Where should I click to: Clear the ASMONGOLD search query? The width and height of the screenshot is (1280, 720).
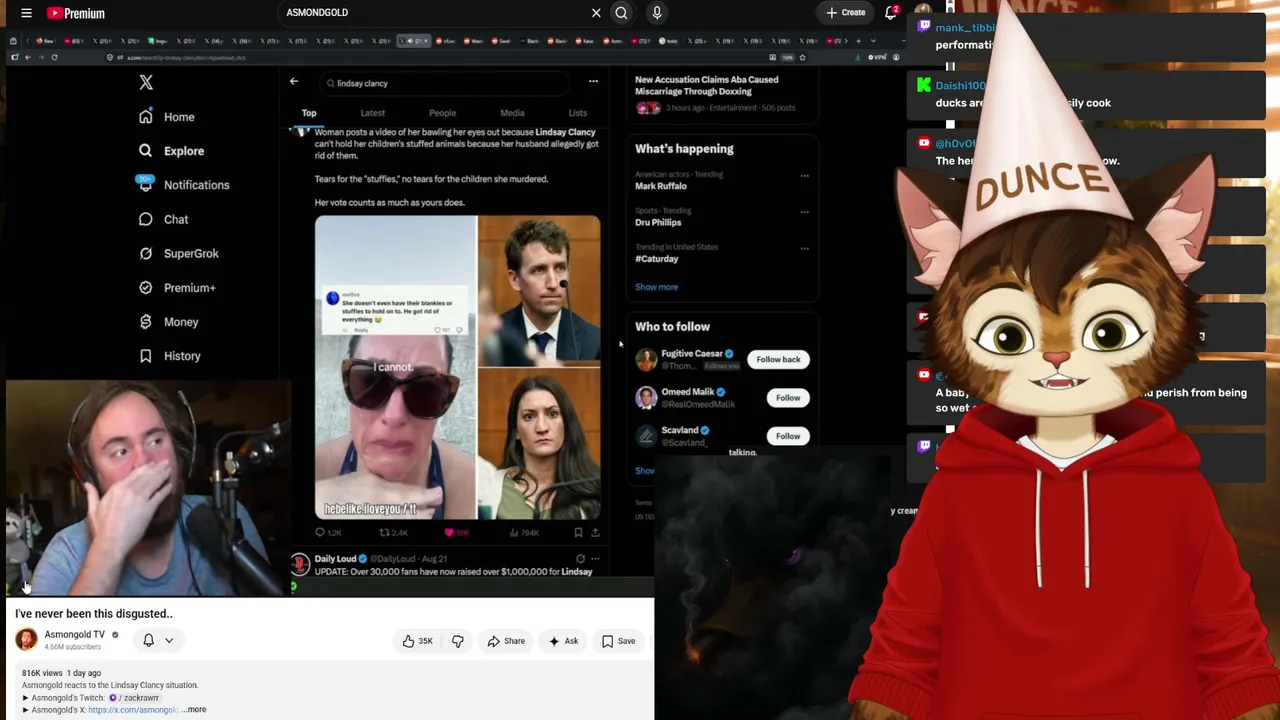[596, 13]
